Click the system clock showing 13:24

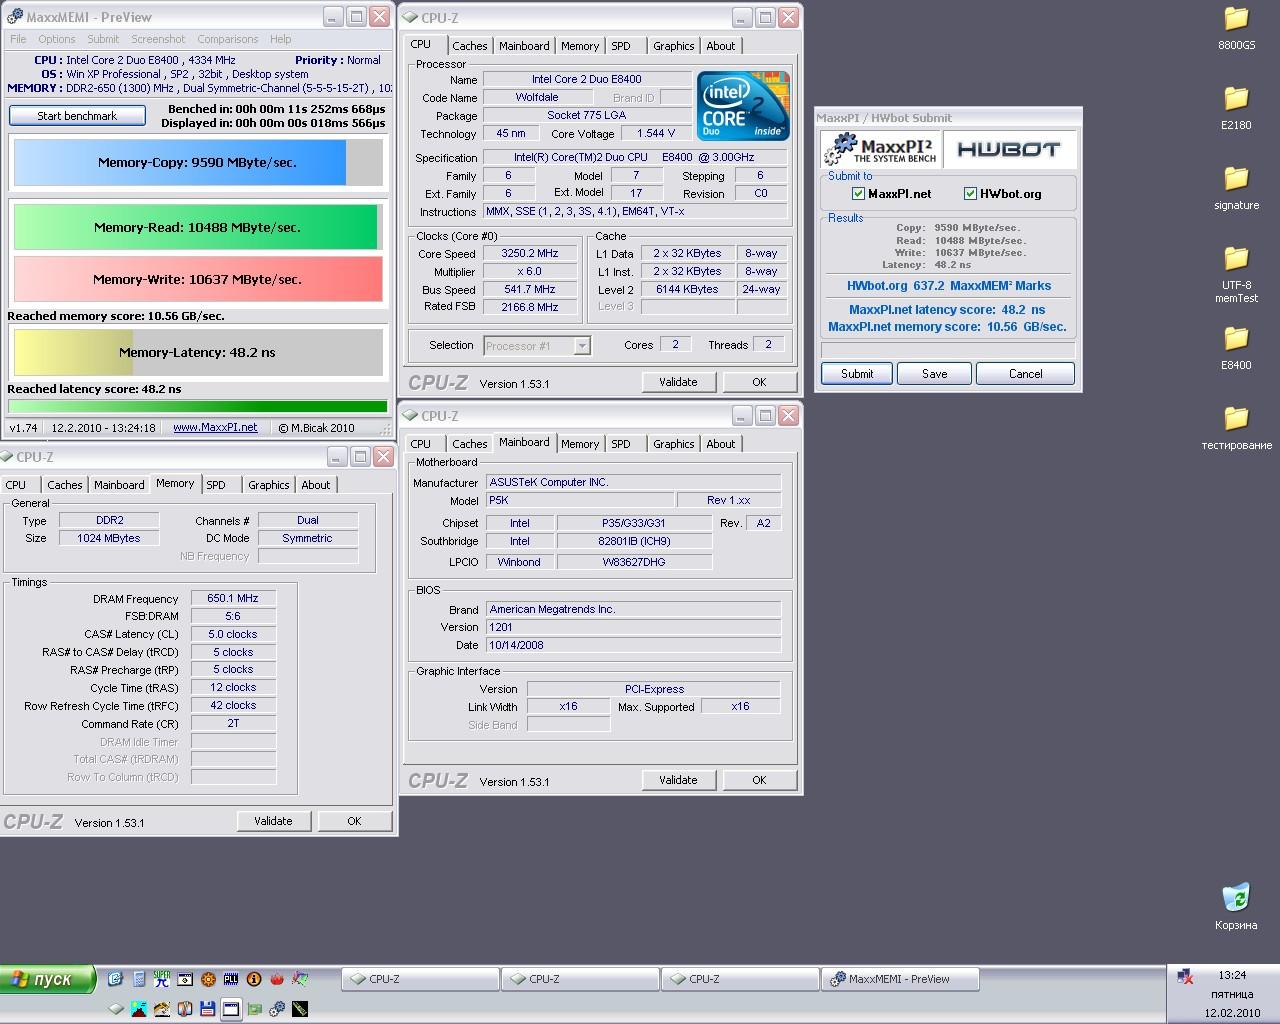pos(1232,974)
